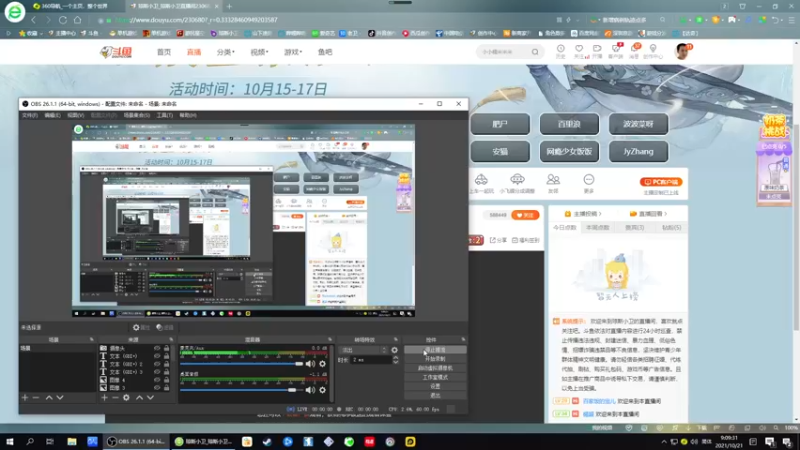Open source properties gear in sources toolbar
Viewport: 800px width, 450px height.
click(x=127, y=397)
